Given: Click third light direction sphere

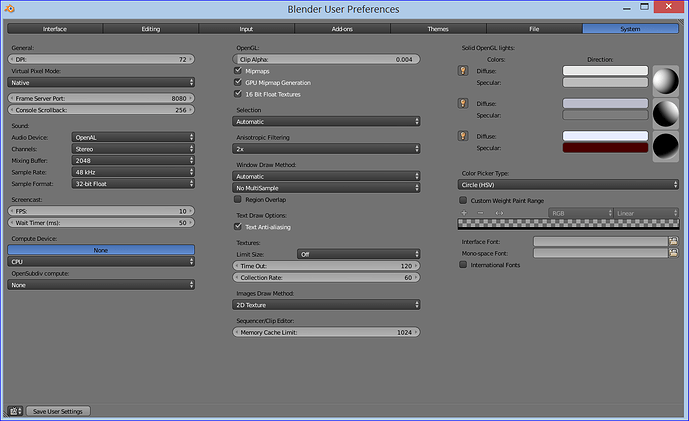Looking at the screenshot, I should pos(666,146).
